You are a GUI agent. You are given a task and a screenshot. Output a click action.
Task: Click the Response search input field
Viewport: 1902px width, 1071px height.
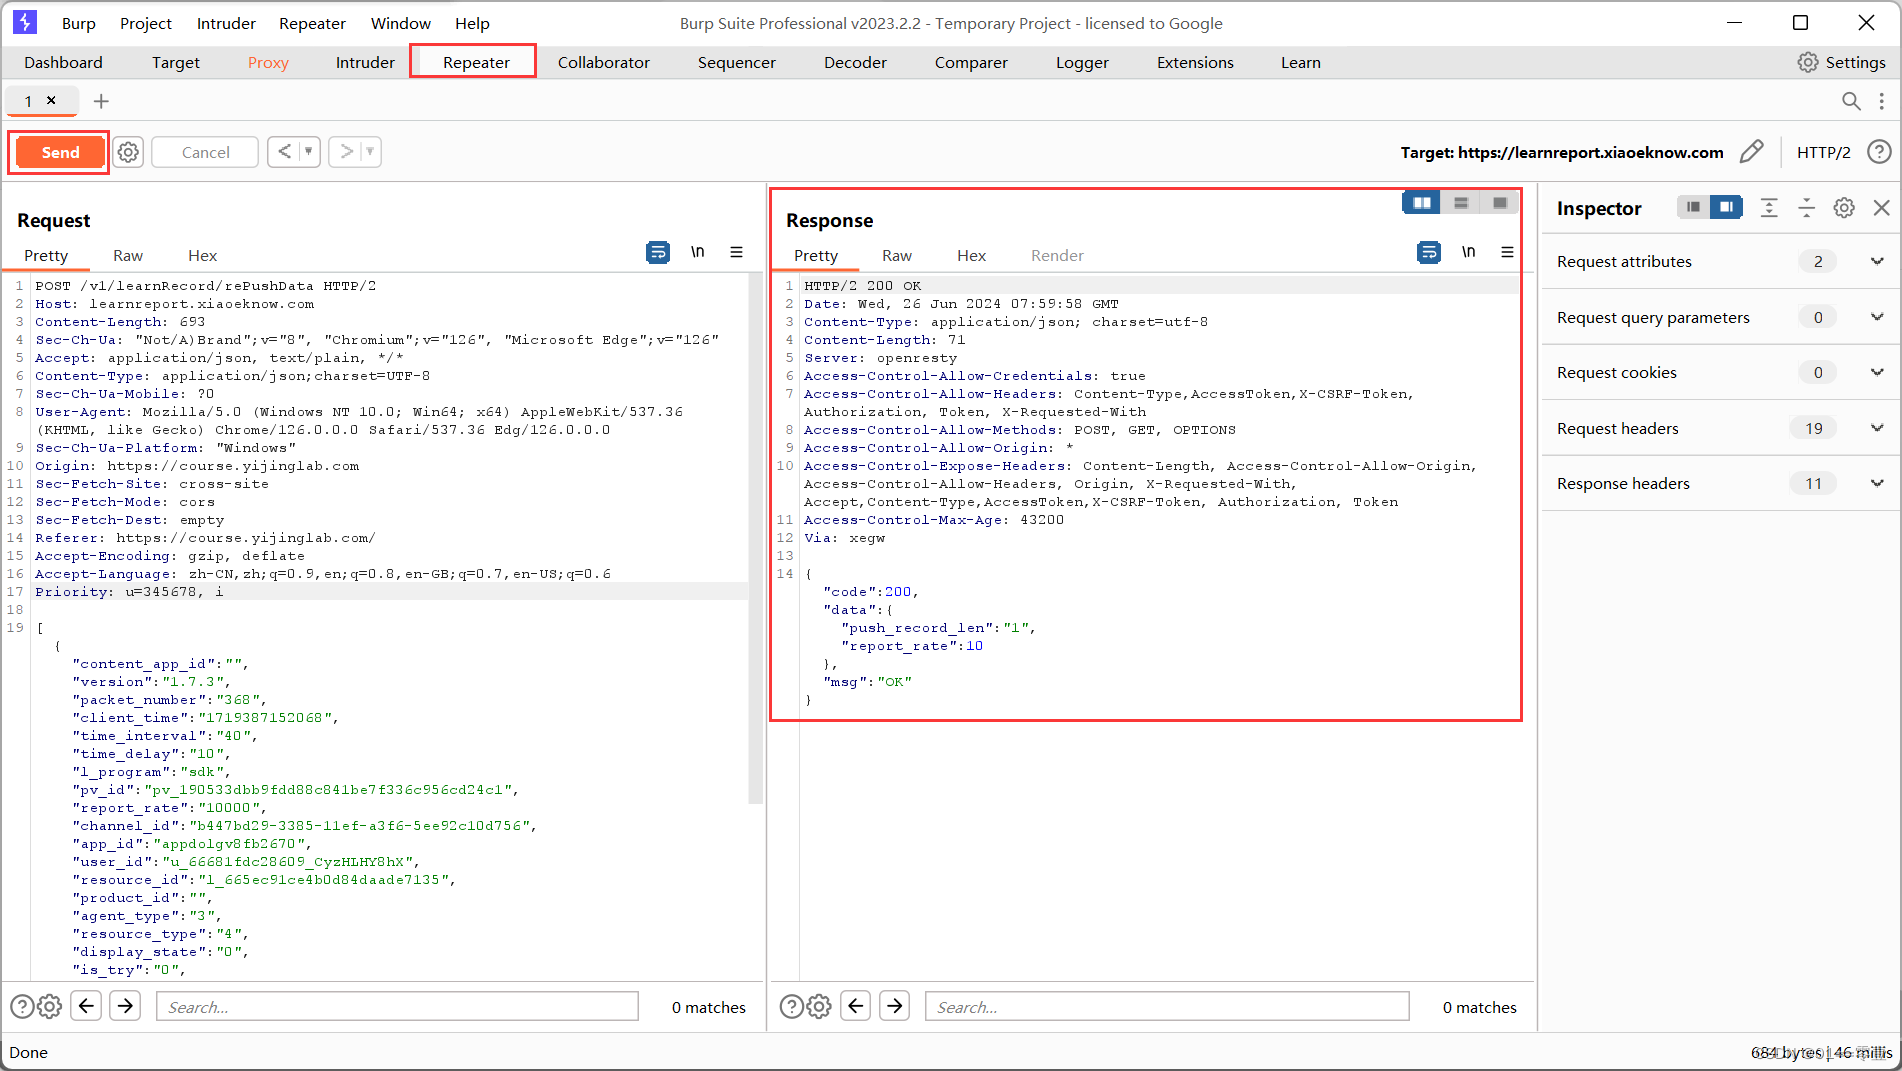1167,1006
